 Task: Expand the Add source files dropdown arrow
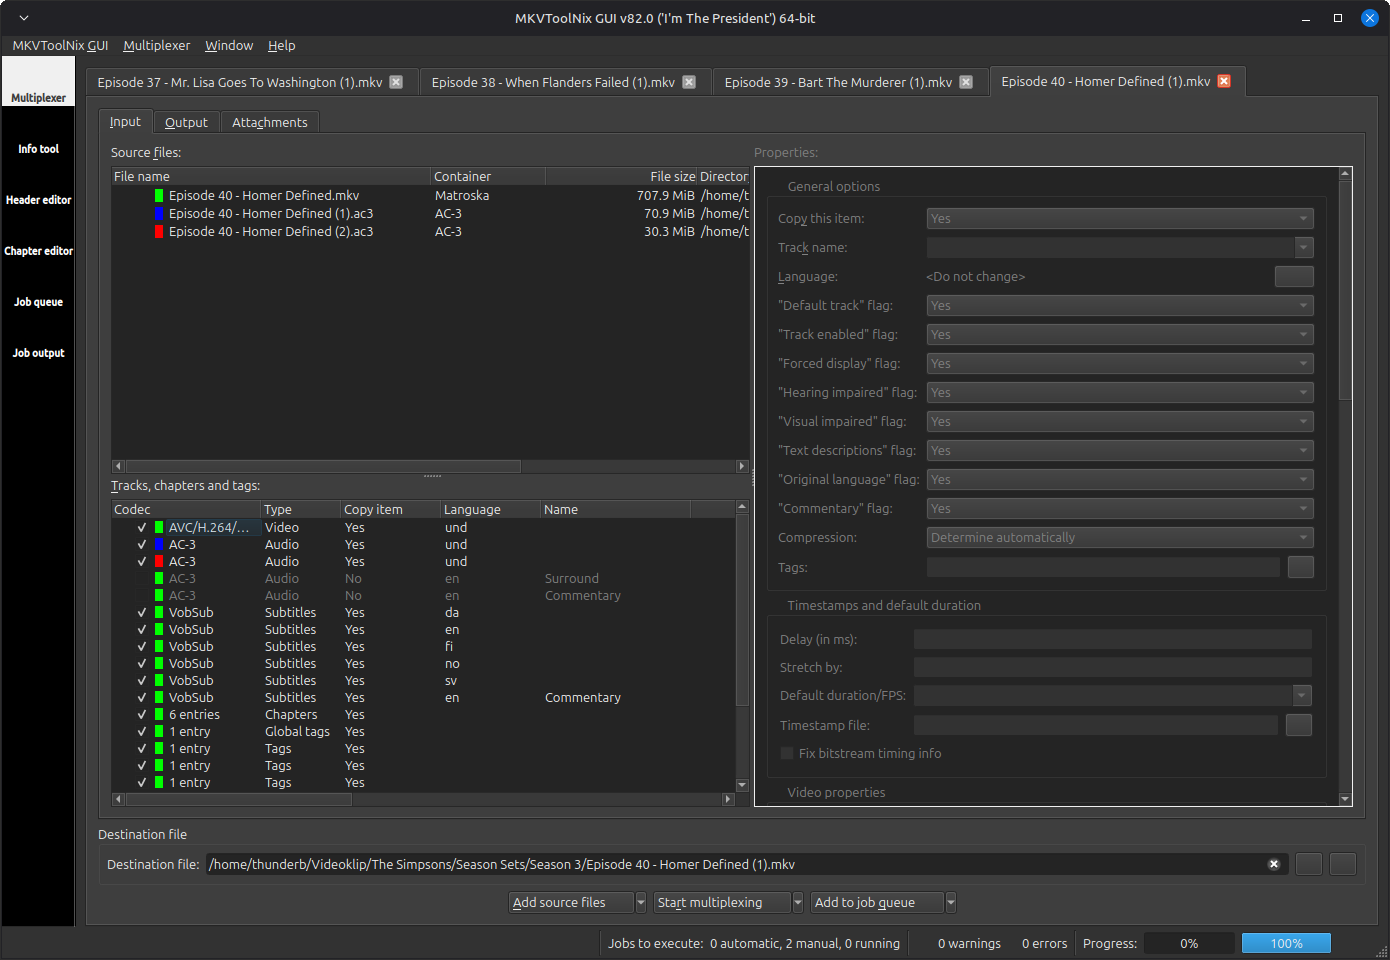click(x=641, y=903)
